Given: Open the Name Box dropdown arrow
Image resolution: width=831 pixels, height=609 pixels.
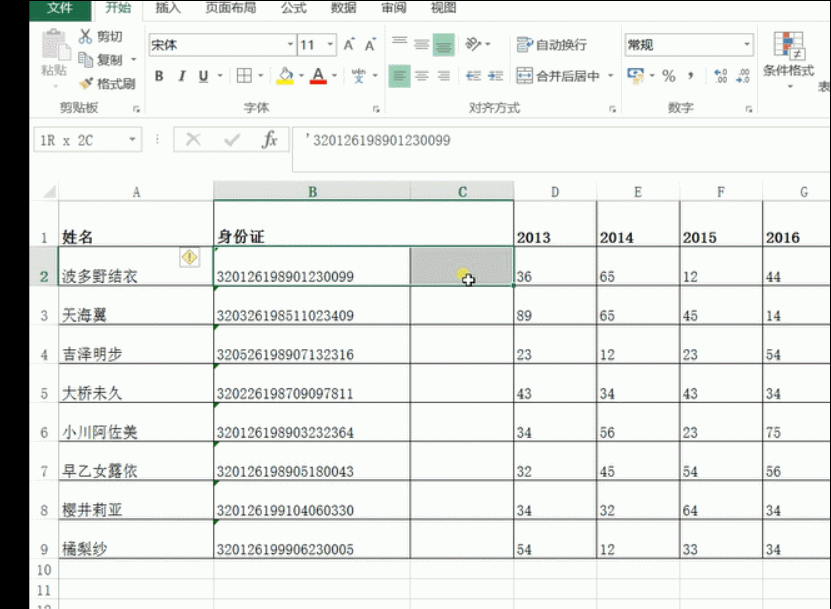Looking at the screenshot, I should pos(132,140).
